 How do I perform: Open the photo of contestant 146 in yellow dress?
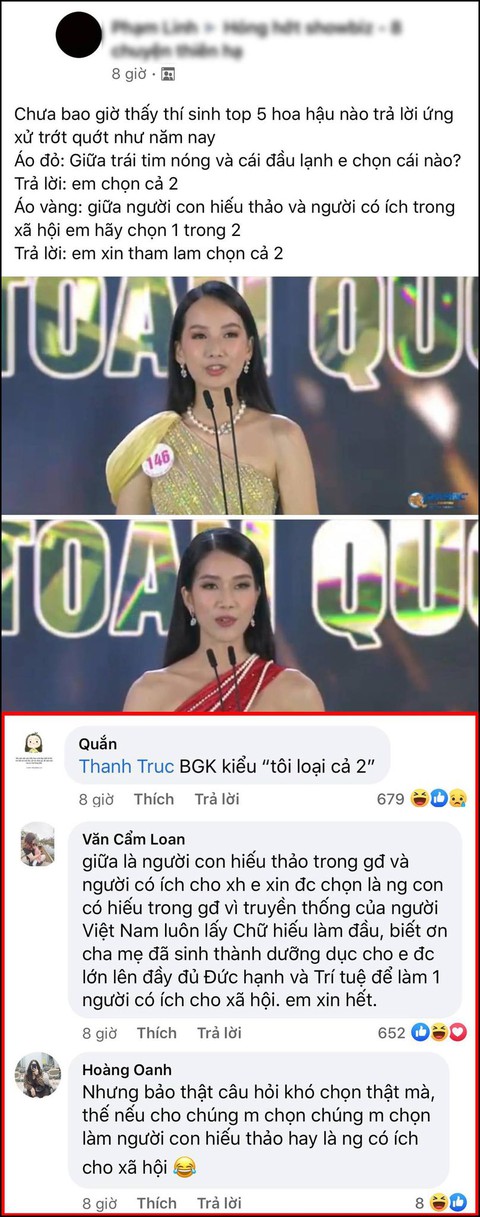240,395
